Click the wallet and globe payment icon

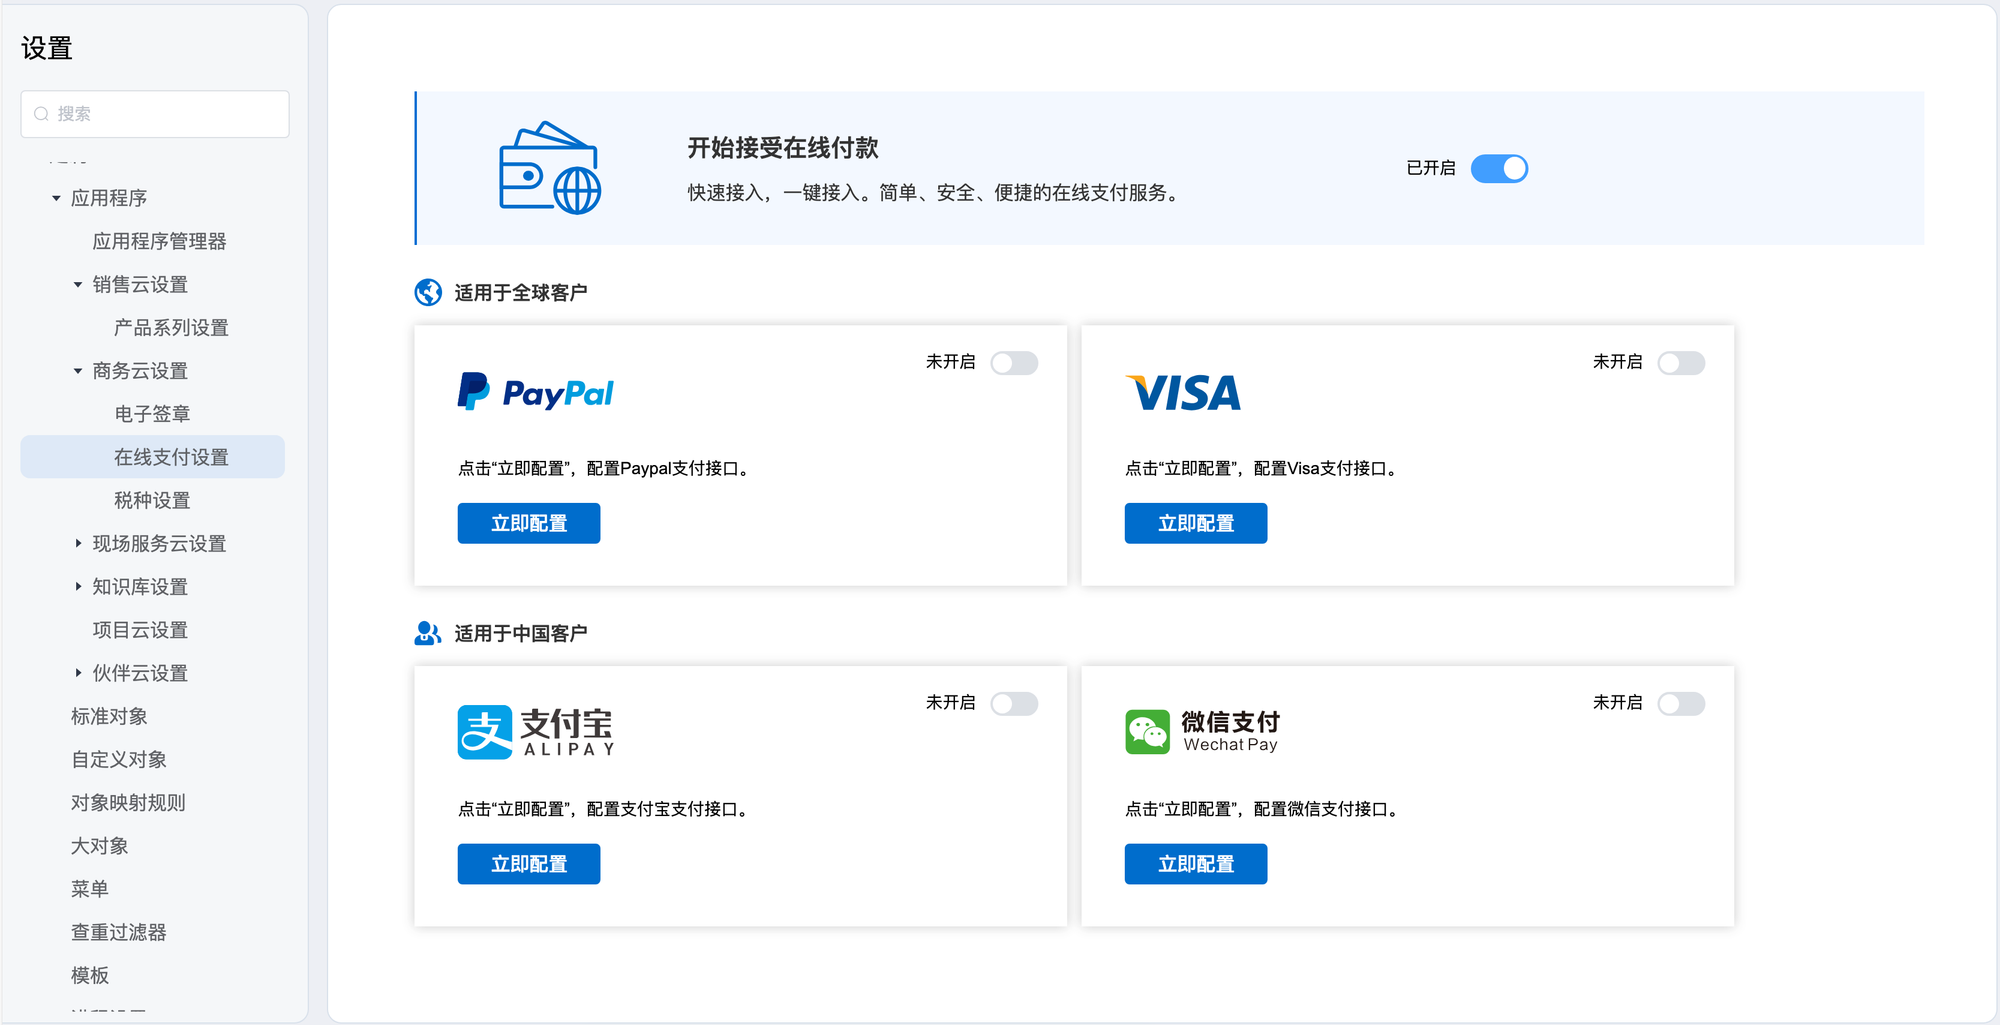point(549,168)
